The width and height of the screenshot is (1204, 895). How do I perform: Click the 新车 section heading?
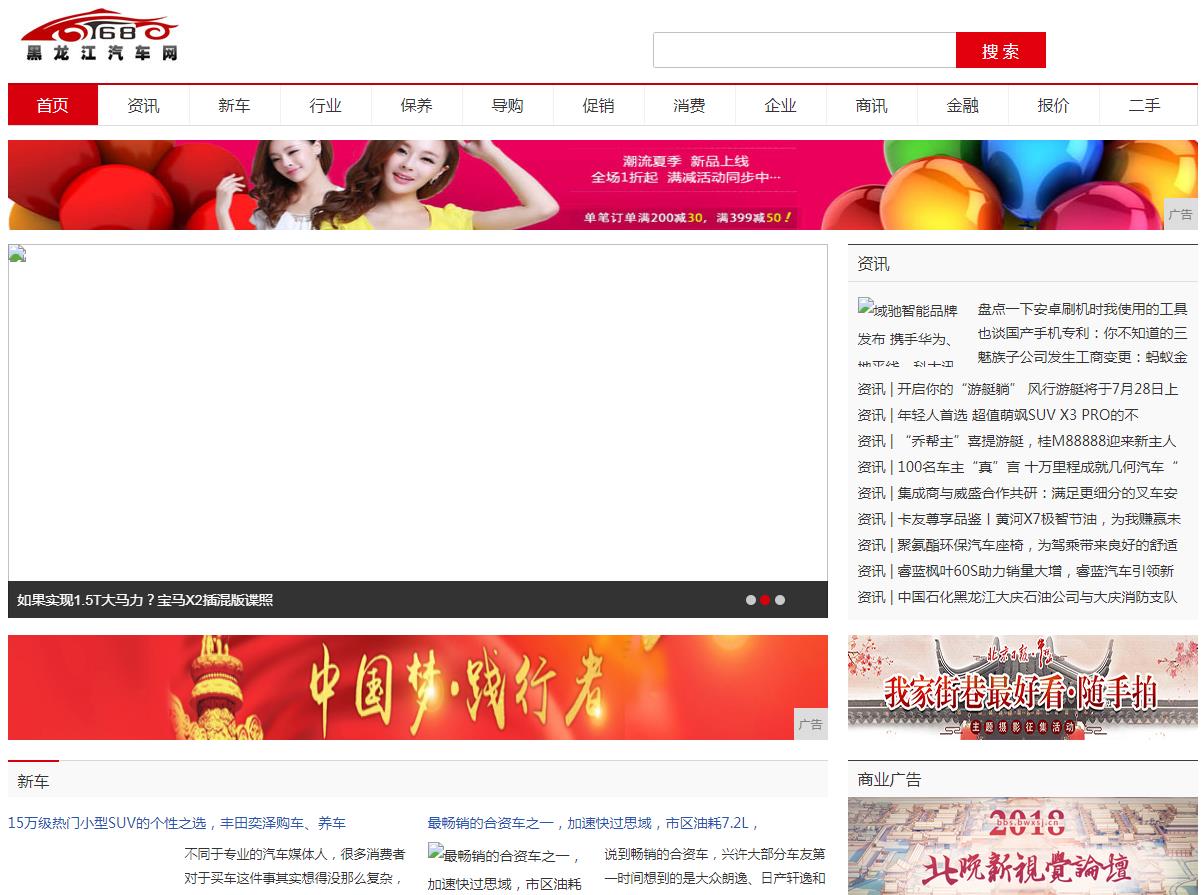click(33, 781)
